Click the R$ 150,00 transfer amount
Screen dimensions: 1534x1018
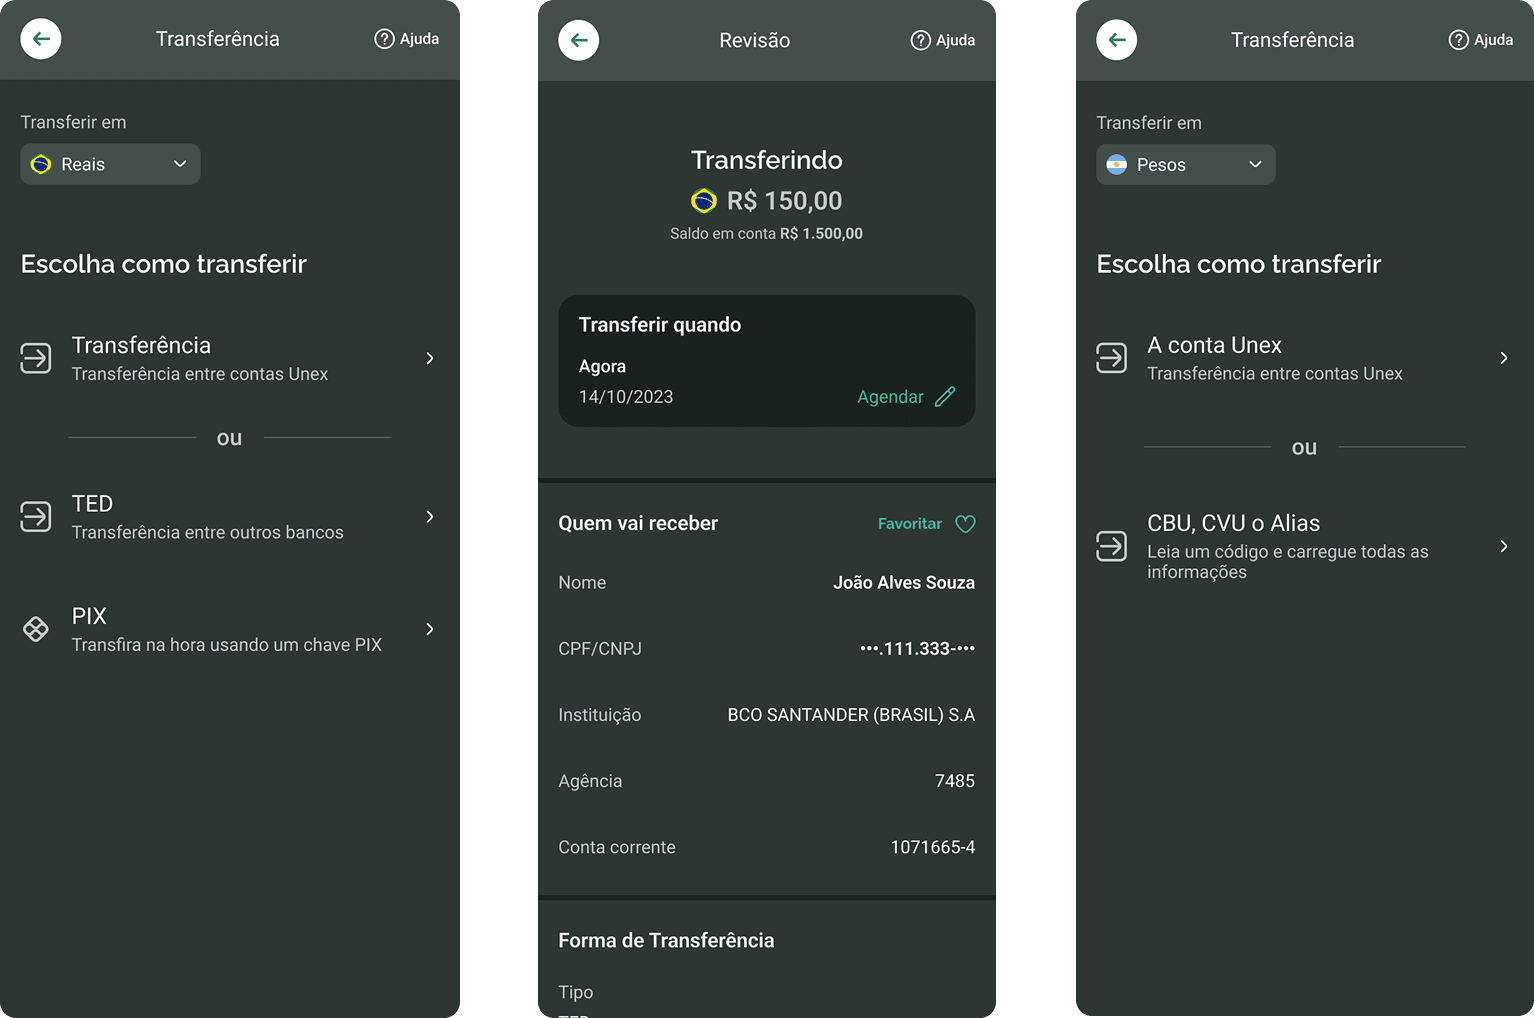tap(783, 201)
